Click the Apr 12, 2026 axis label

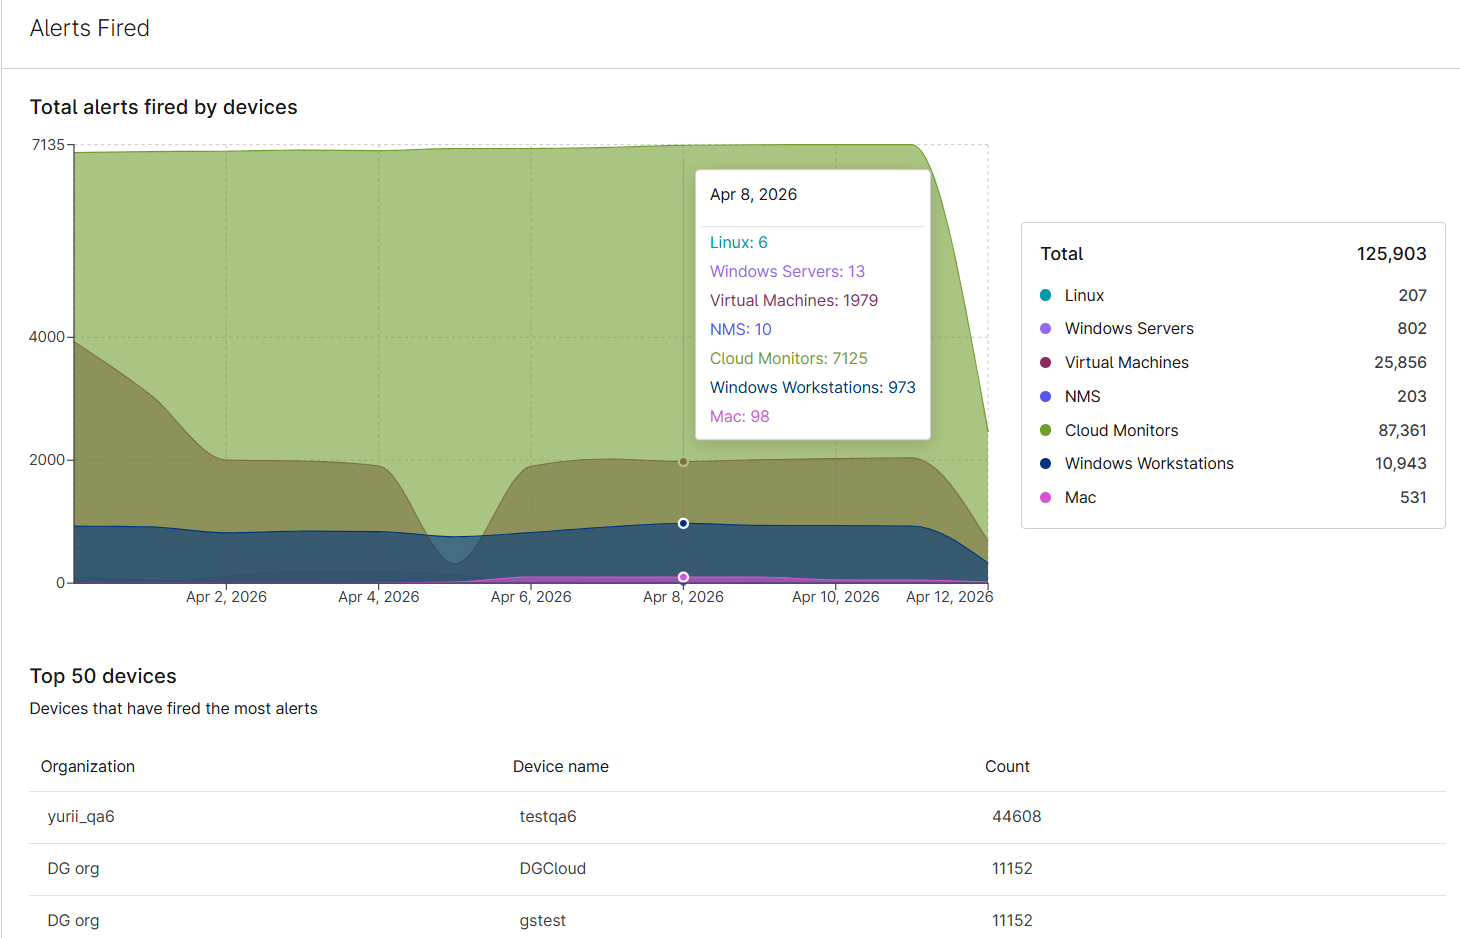coord(949,597)
